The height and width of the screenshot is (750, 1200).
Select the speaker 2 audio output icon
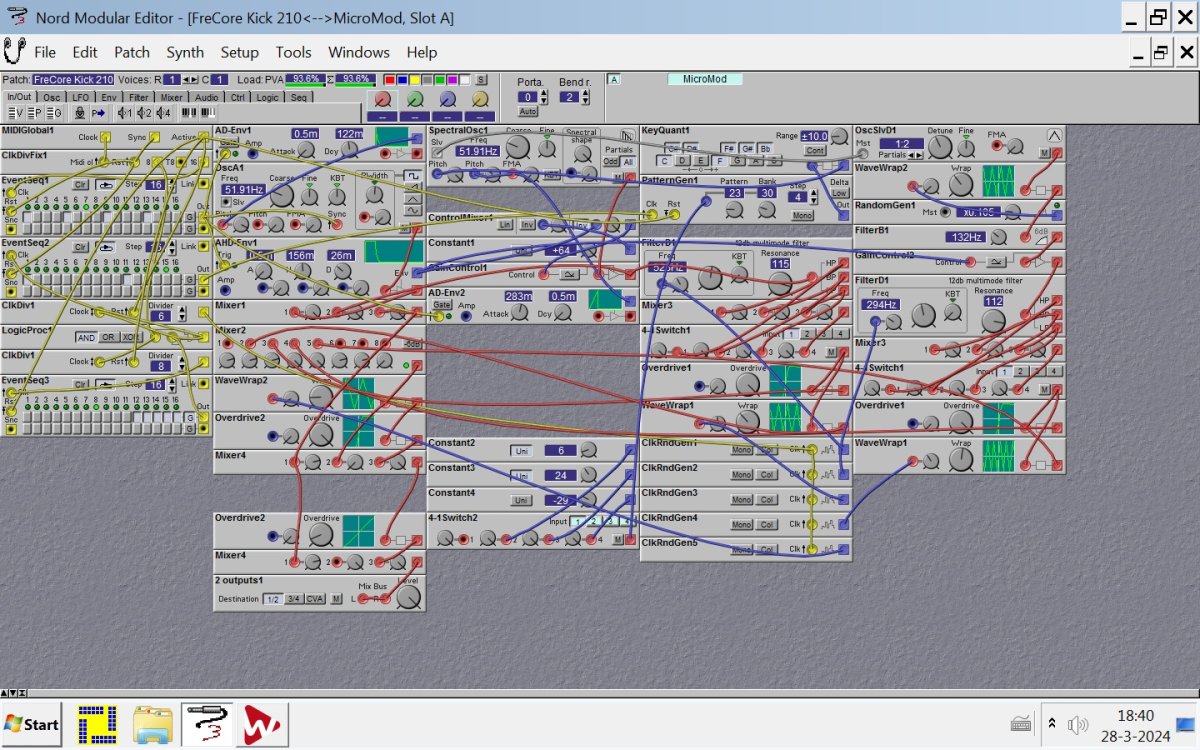144,113
